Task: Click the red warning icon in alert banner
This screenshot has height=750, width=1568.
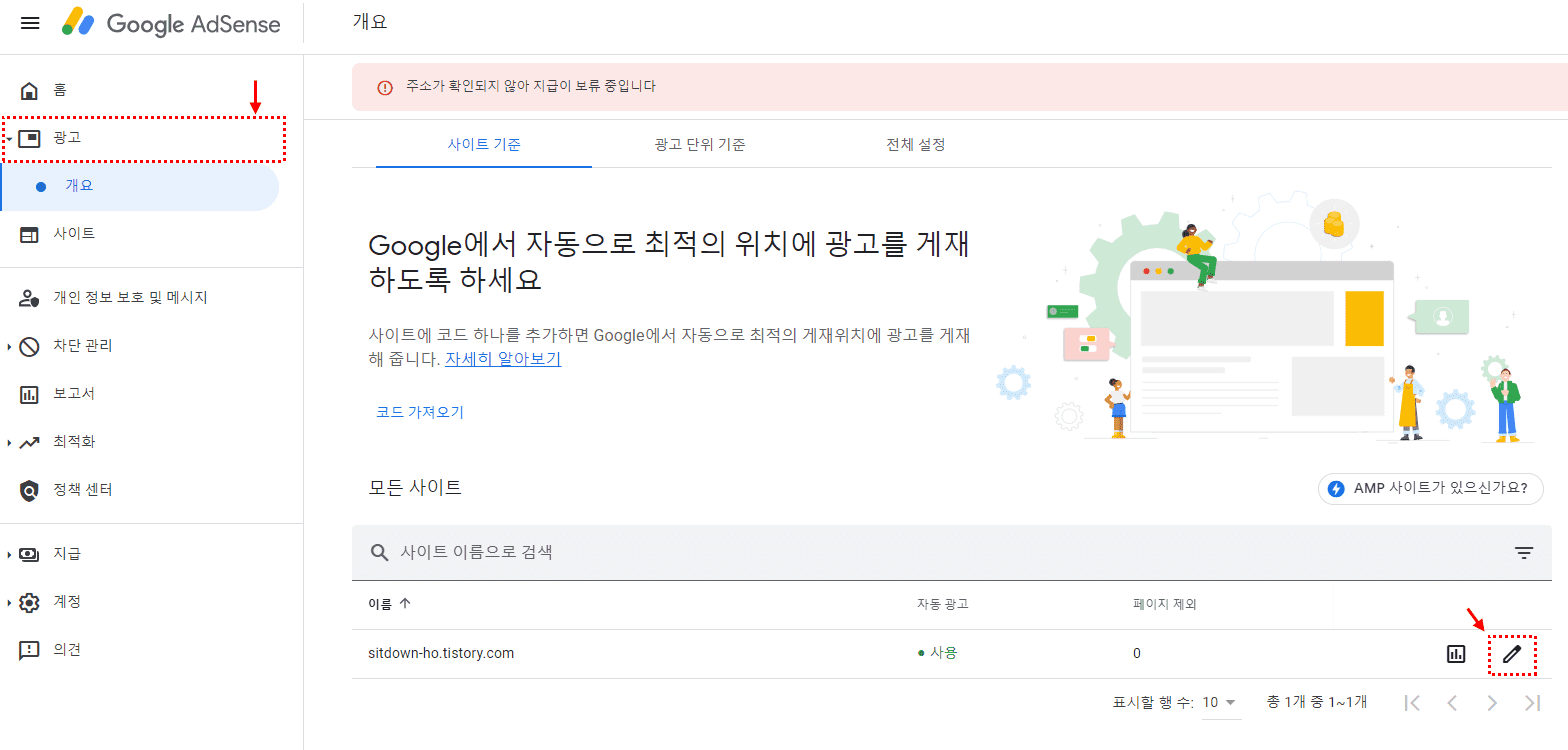Action: [385, 87]
